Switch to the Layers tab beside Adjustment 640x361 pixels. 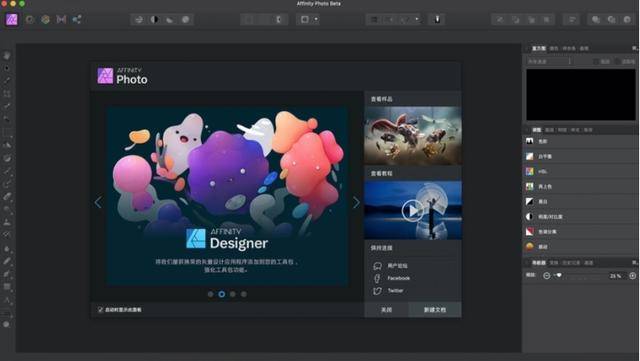pyautogui.click(x=549, y=130)
